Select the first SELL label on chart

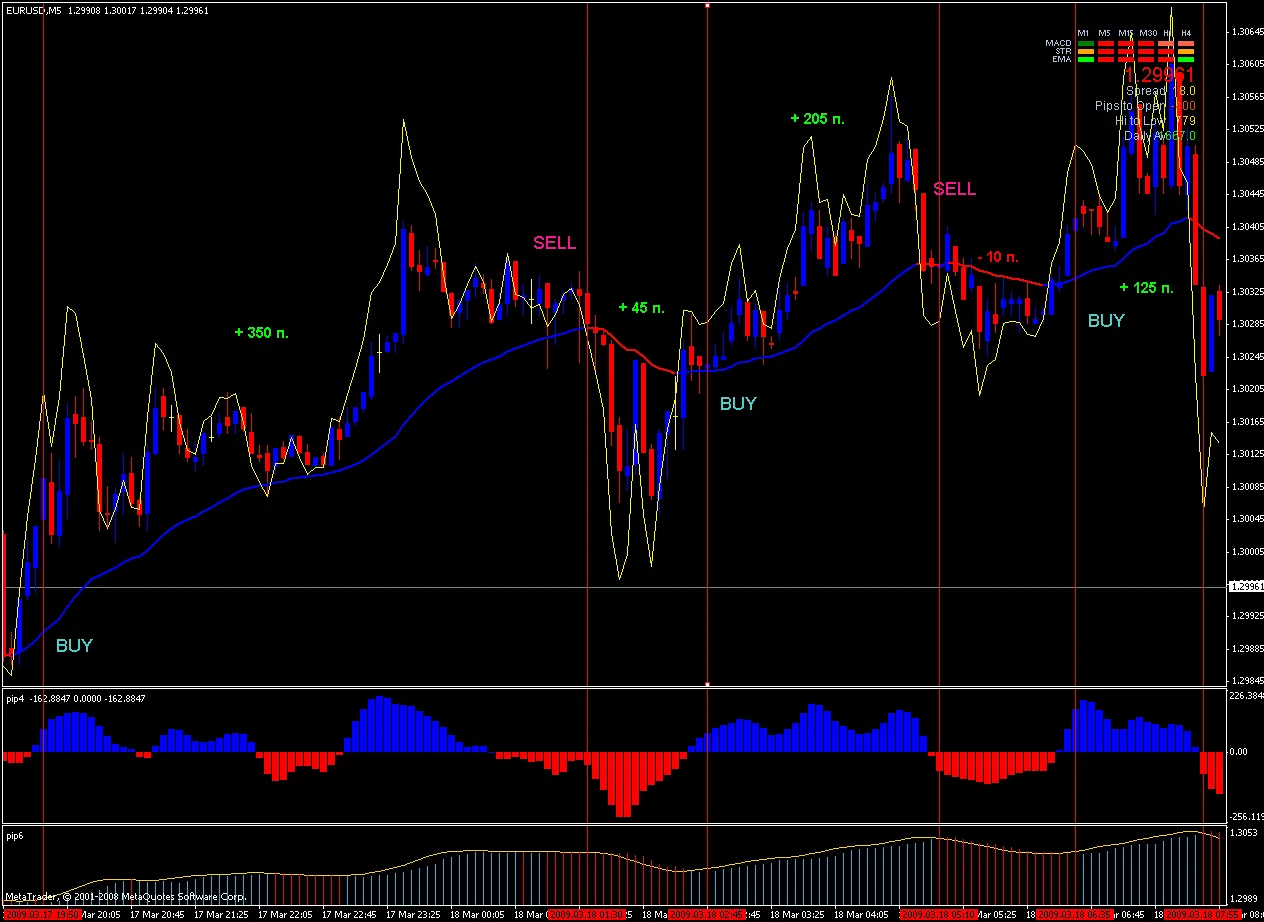click(x=554, y=243)
